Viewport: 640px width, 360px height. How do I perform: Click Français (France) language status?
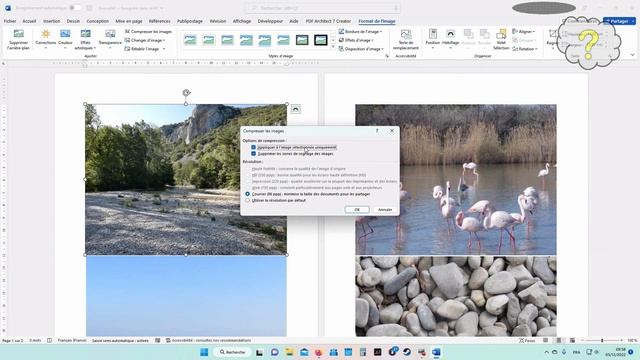pyautogui.click(x=72, y=340)
